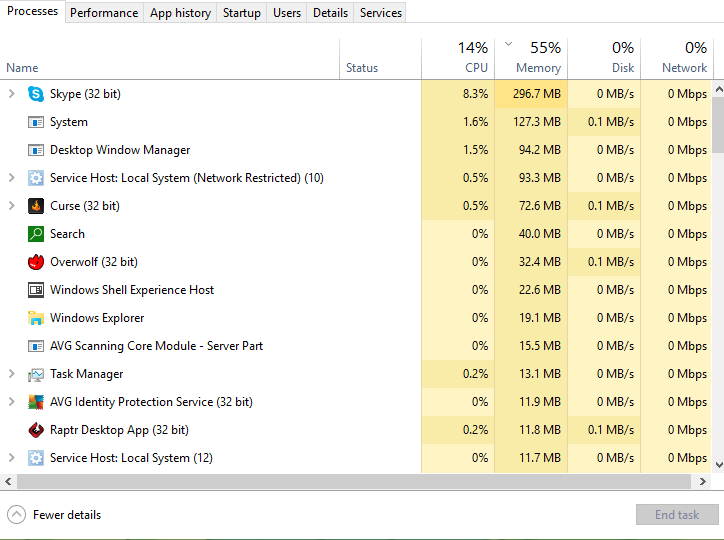Viewport: 724px width, 540px height.
Task: Click the Raptr Desktop App icon
Action: tap(36, 430)
